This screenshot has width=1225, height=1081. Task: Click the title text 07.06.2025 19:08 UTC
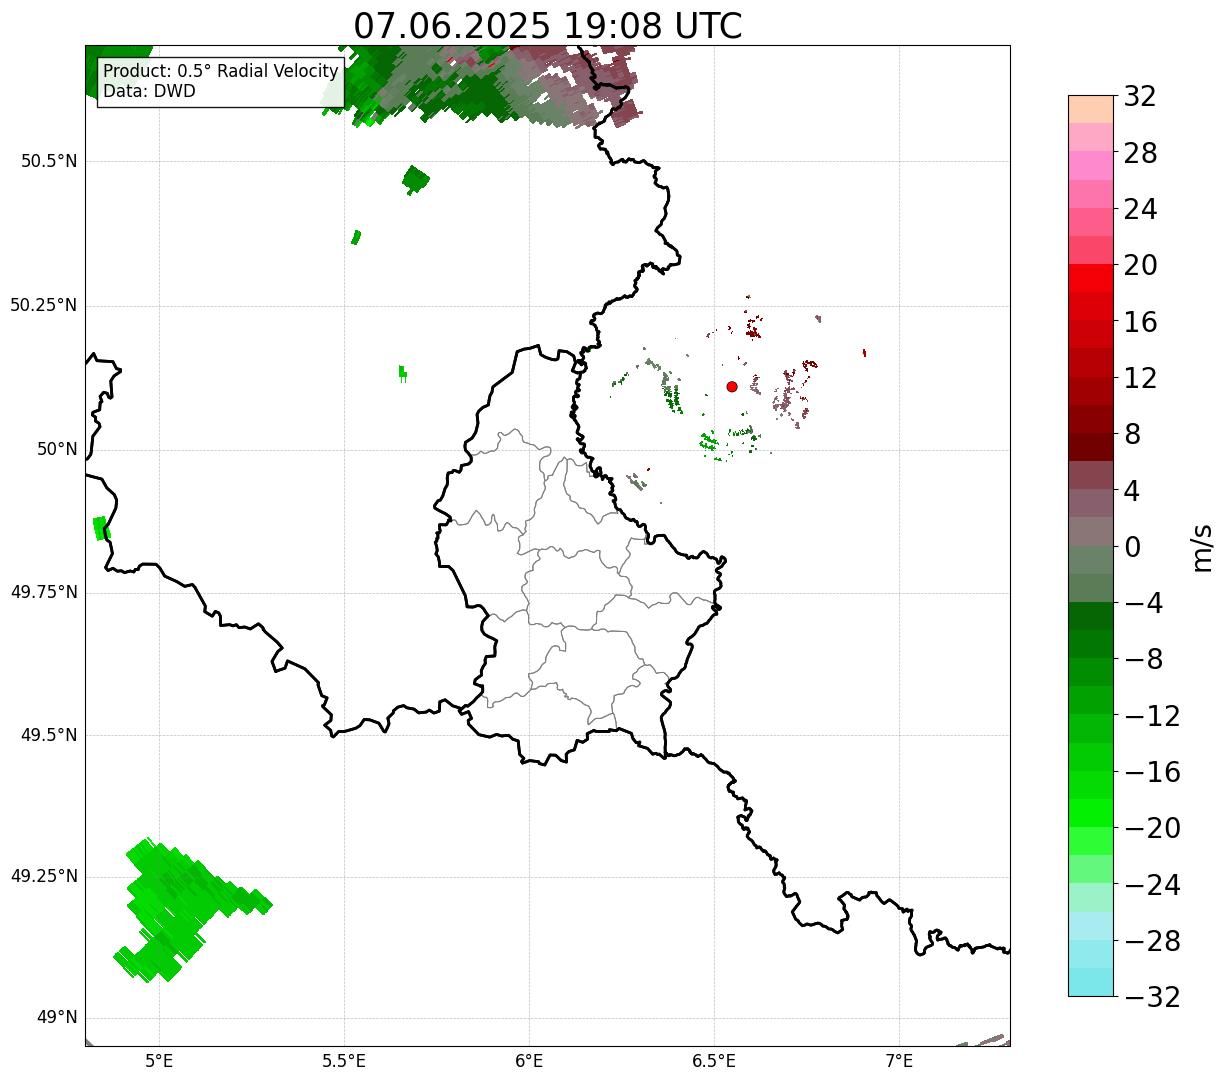pos(548,26)
